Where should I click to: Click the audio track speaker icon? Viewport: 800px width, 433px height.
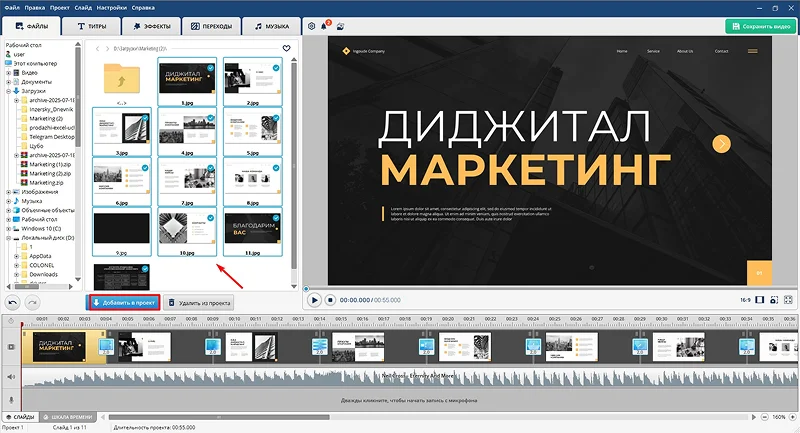[11, 377]
